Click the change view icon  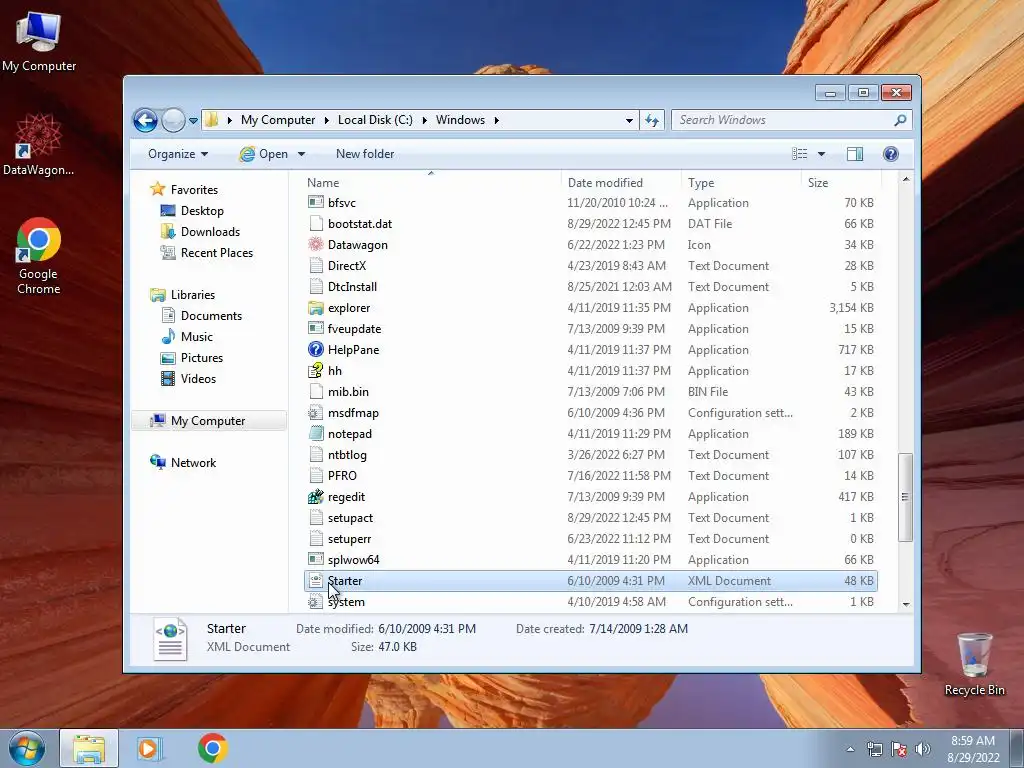[799, 154]
